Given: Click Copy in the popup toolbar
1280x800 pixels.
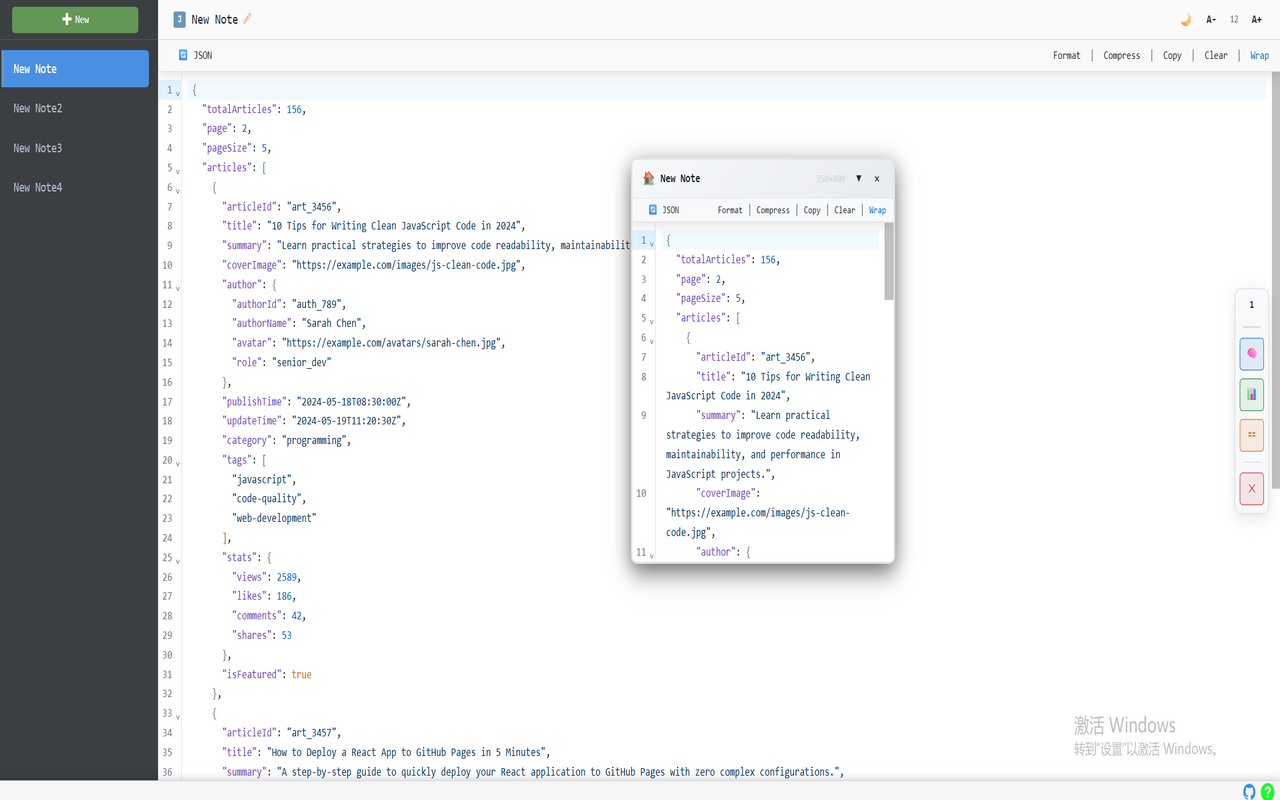Looking at the screenshot, I should coord(812,210).
